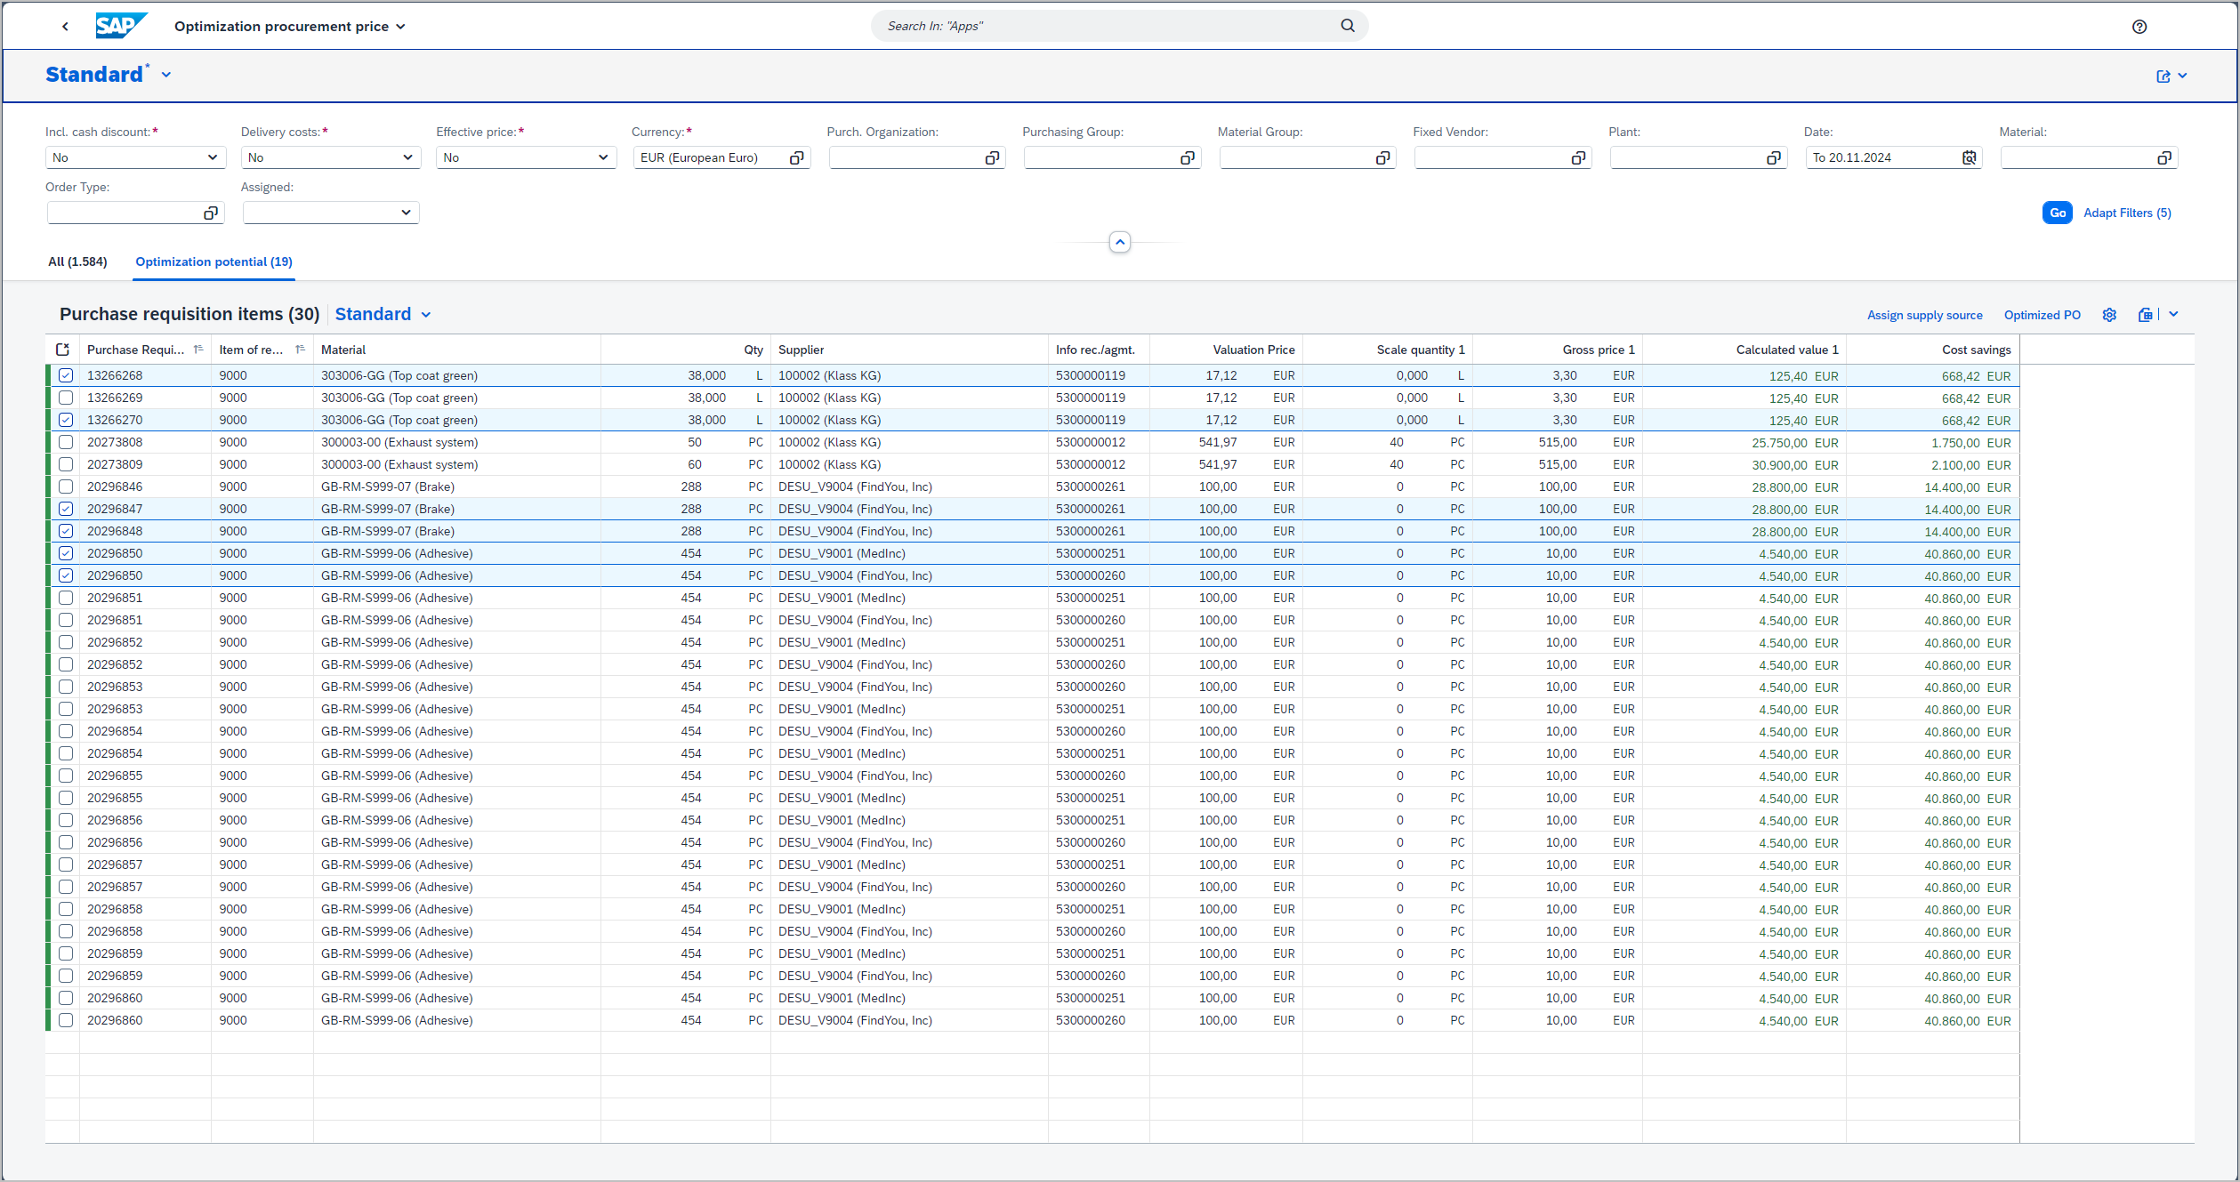Export the table to a spreadsheet

(x=2146, y=315)
